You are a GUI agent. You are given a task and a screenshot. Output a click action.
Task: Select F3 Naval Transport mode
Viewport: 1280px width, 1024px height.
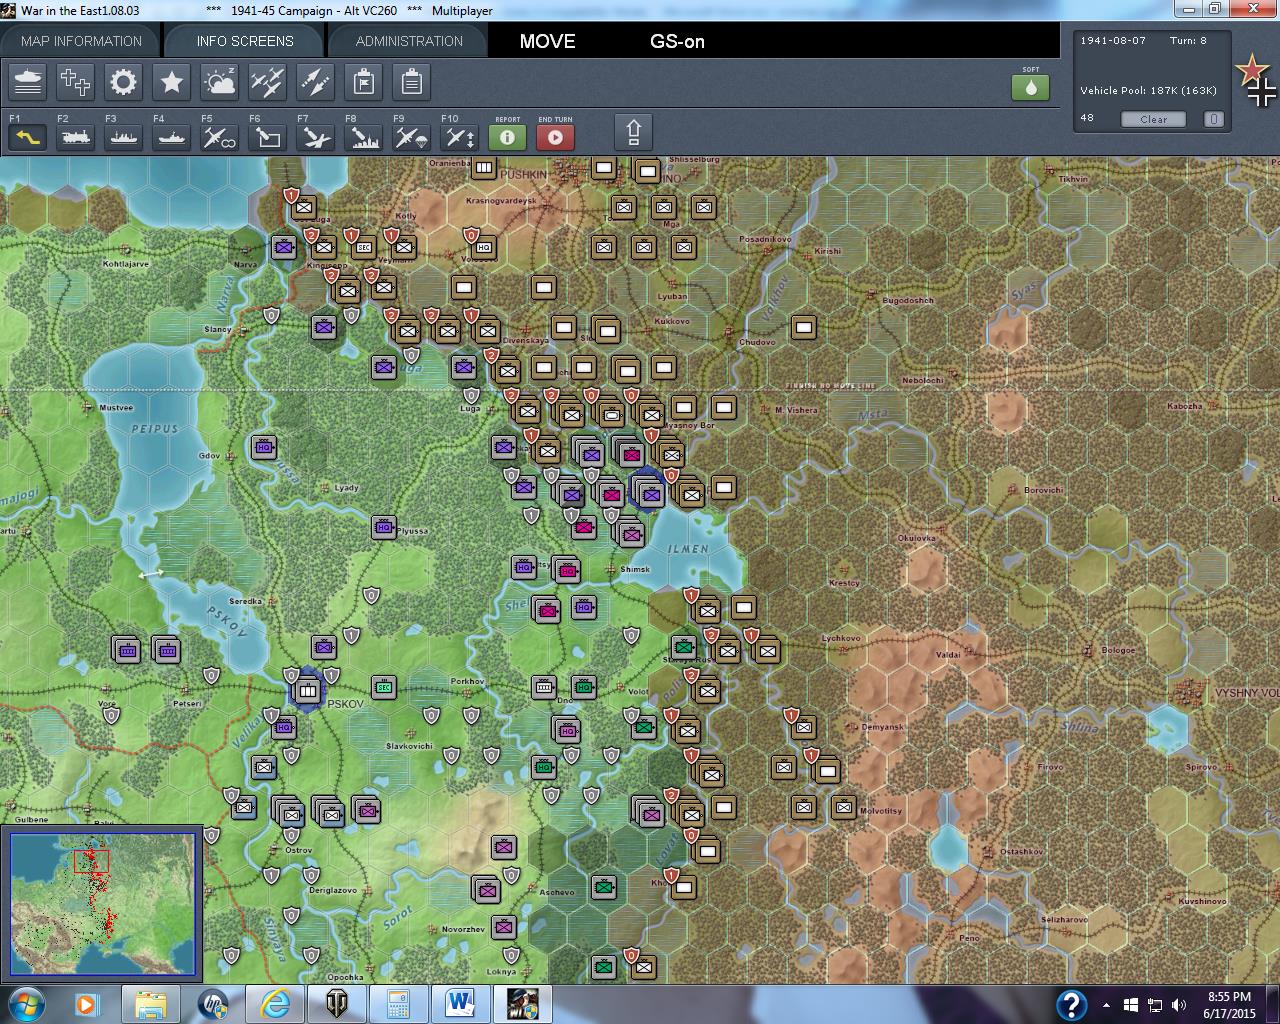pos(123,136)
